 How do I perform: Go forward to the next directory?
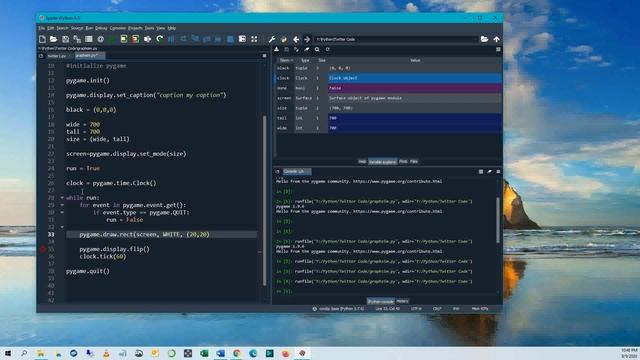point(307,39)
